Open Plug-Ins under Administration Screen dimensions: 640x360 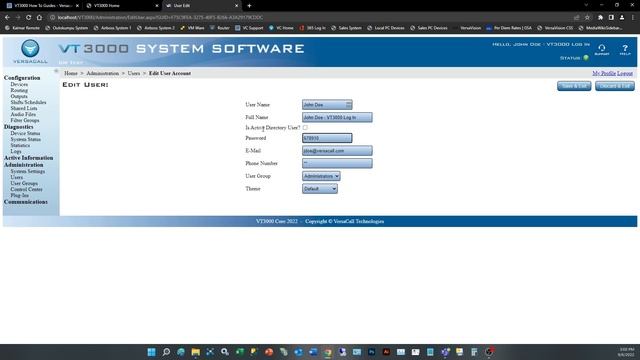20,196
